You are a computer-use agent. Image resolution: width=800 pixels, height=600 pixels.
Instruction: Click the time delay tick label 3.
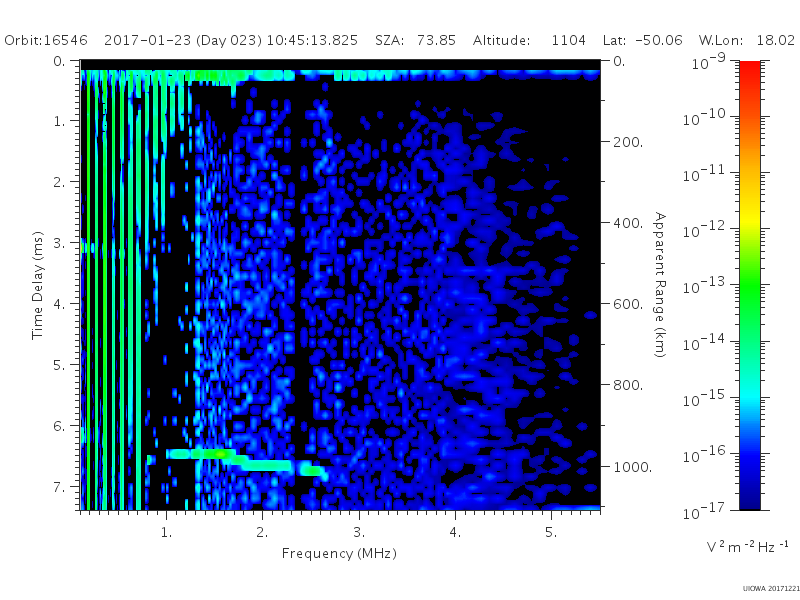(x=60, y=243)
